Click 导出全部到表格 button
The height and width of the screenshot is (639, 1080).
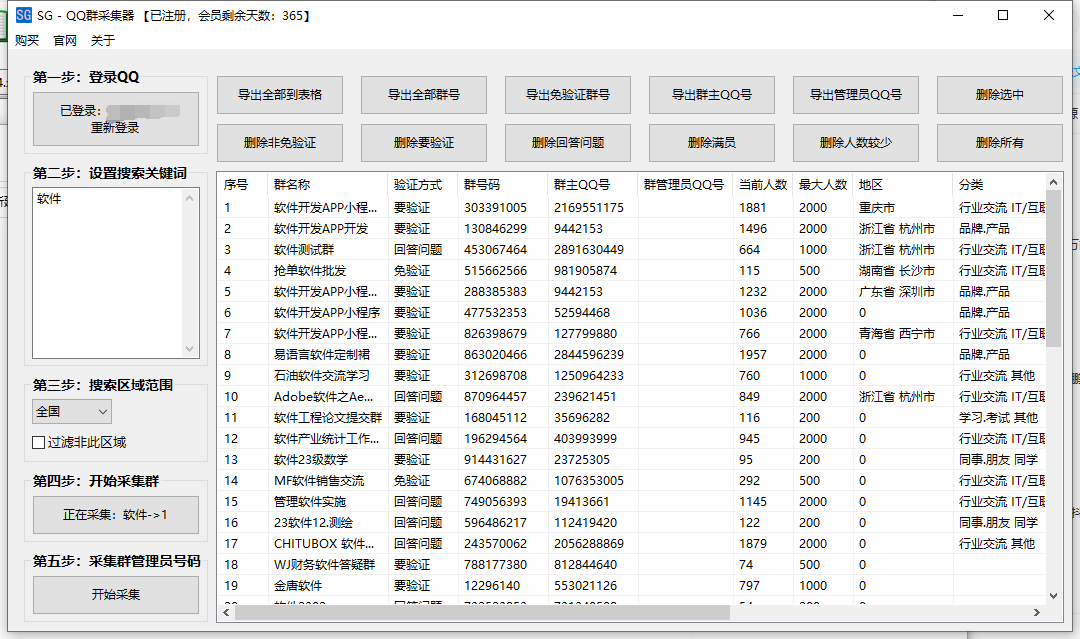pos(280,95)
